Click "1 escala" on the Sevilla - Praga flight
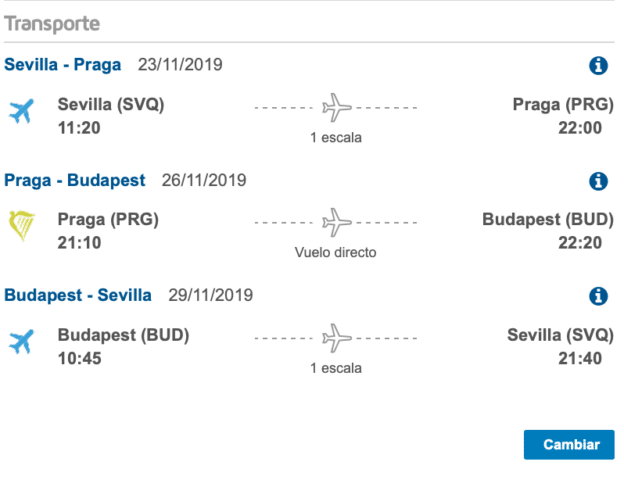Image resolution: width=624 pixels, height=494 pixels. (x=336, y=138)
